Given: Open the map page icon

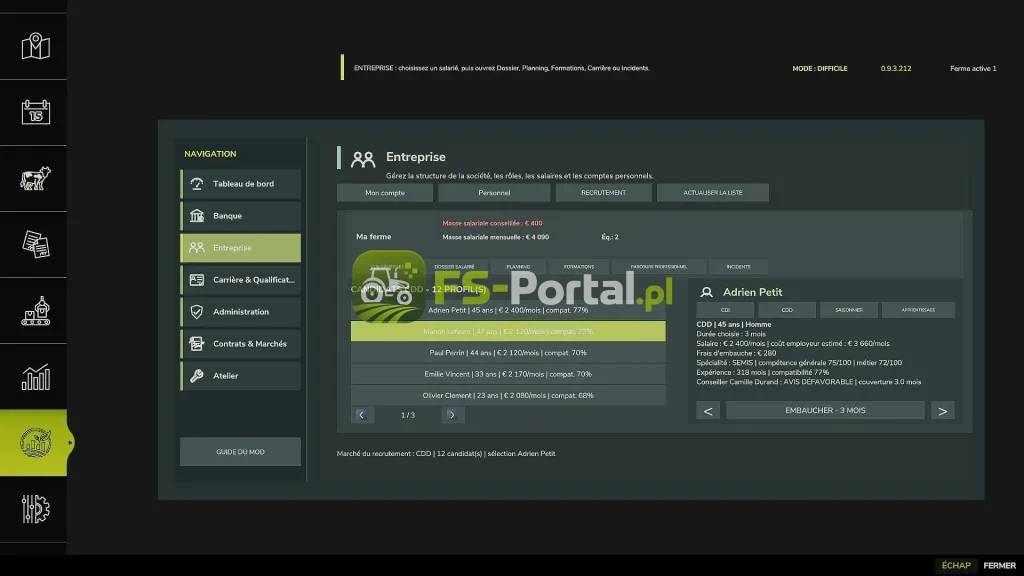Looking at the screenshot, I should (35, 46).
